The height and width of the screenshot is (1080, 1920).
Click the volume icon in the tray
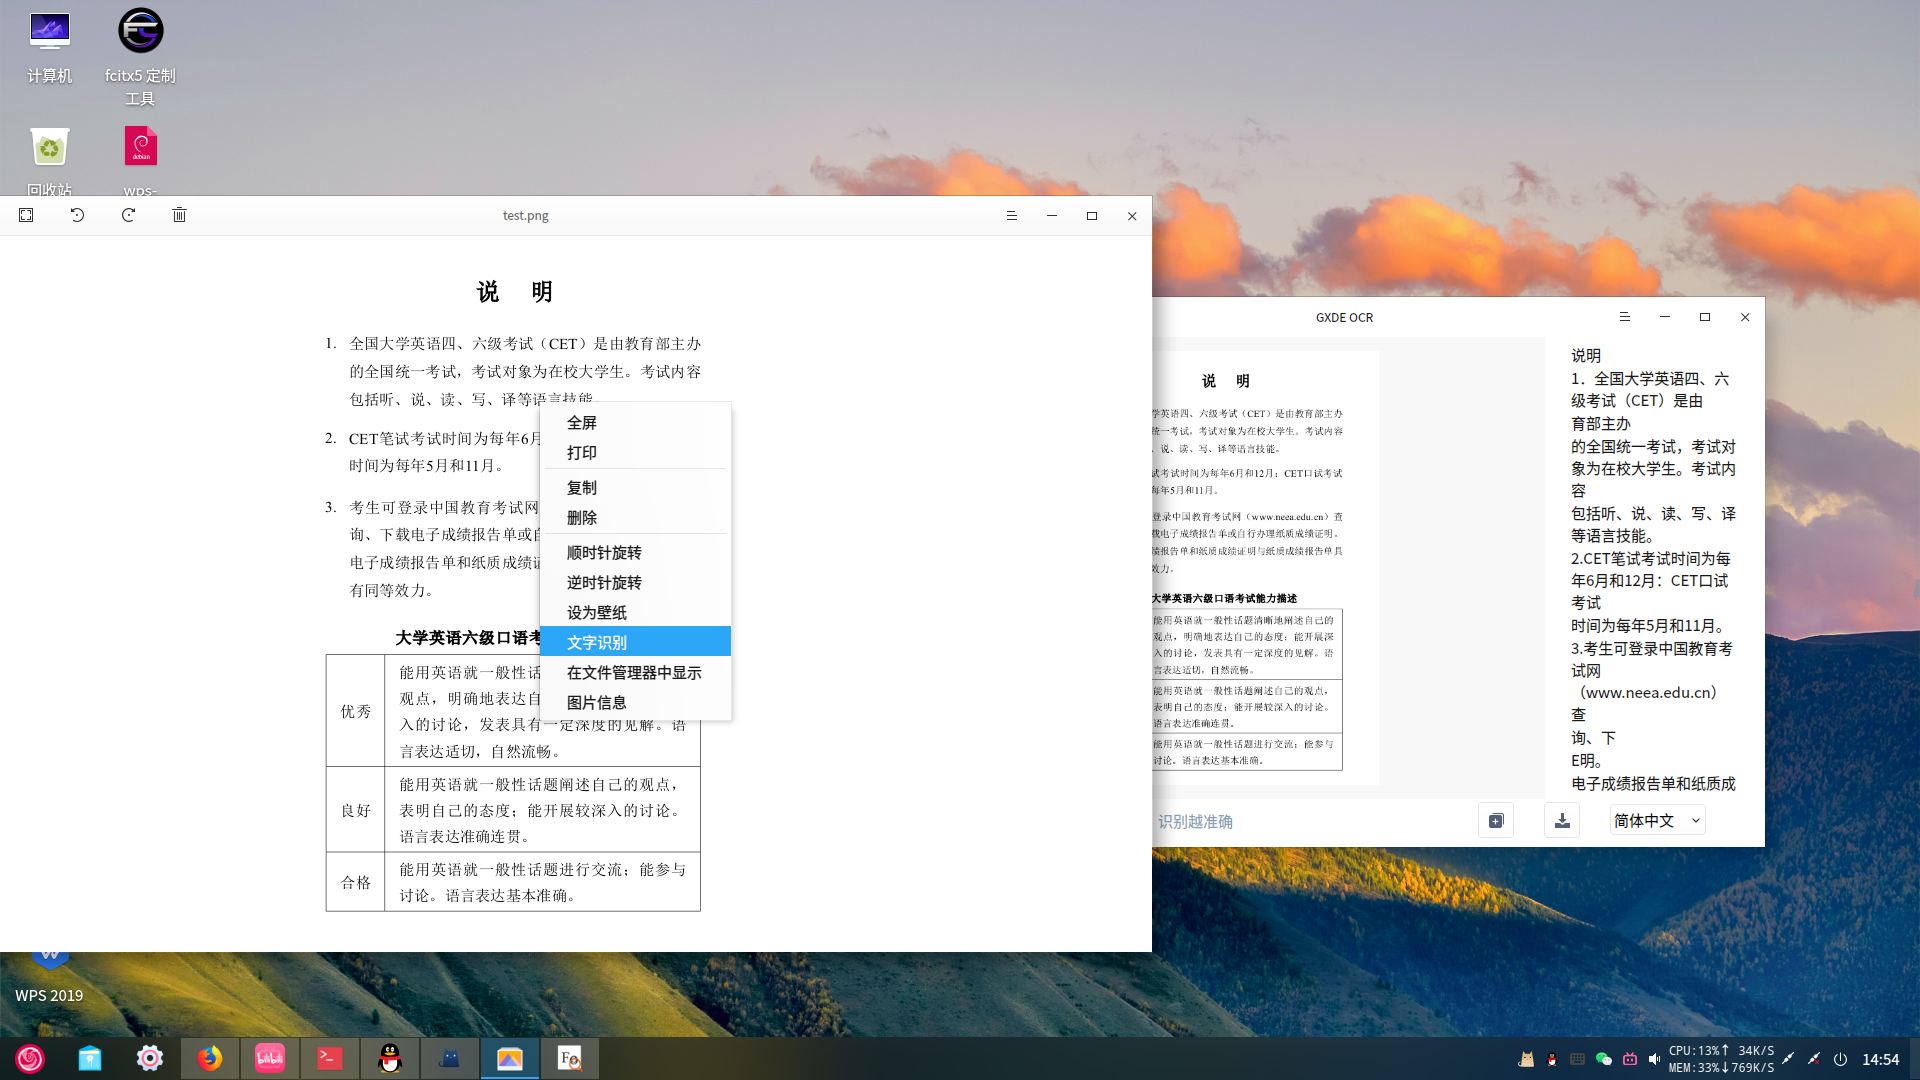point(1655,1059)
